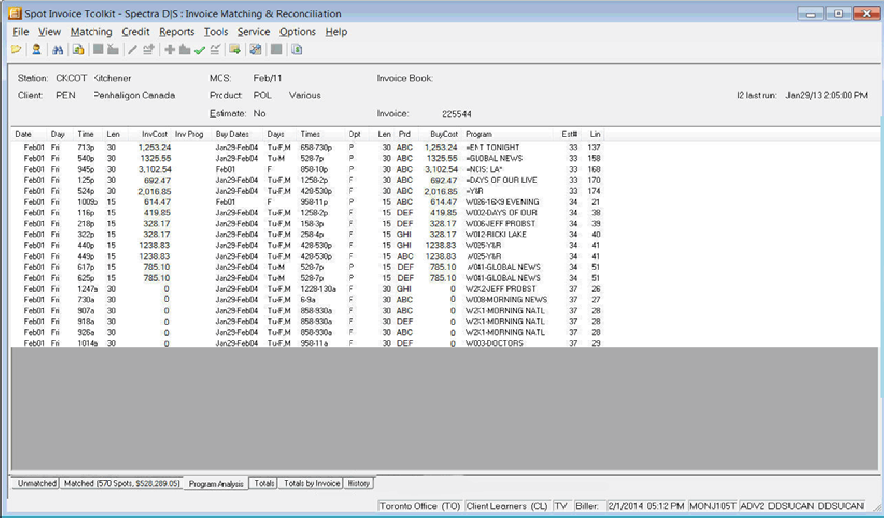Select the row with program GLOBAL NEWS at 540p
This screenshot has width=884, height=518.
pyautogui.click(x=307, y=158)
